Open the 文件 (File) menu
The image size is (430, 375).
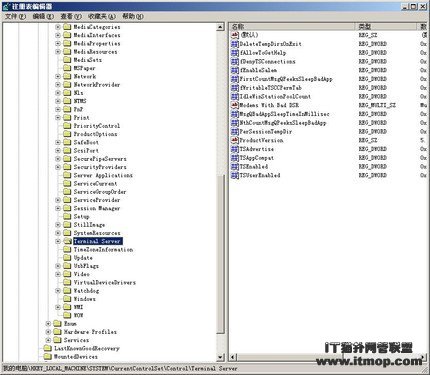pos(15,16)
